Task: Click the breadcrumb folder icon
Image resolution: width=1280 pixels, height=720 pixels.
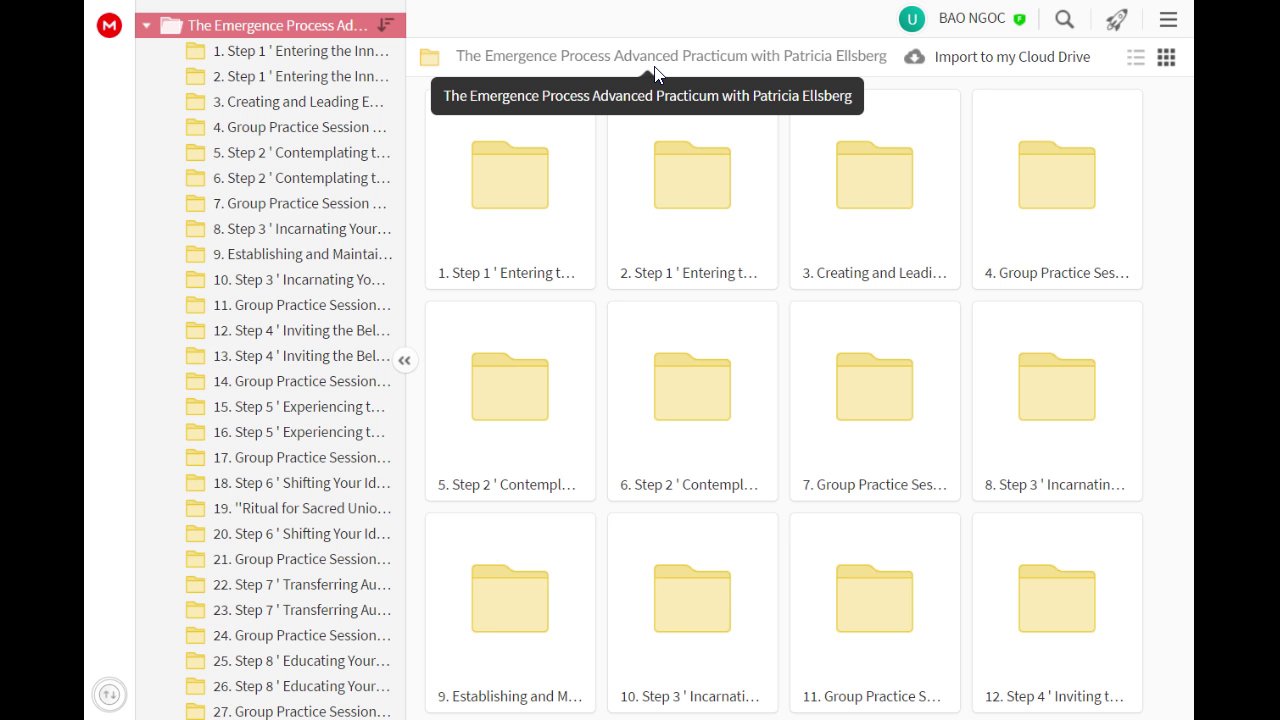Action: (430, 57)
